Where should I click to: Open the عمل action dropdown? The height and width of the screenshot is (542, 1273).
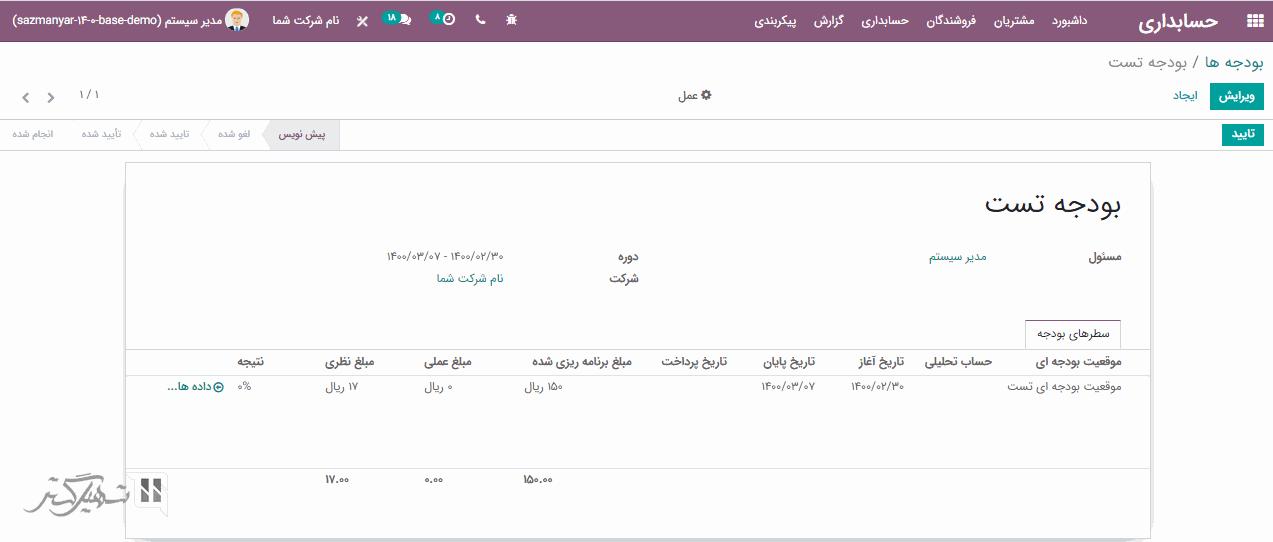click(x=695, y=96)
